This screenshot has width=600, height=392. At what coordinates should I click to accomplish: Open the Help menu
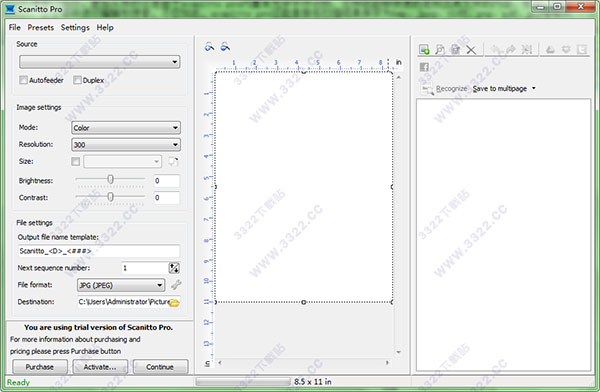tap(105, 28)
